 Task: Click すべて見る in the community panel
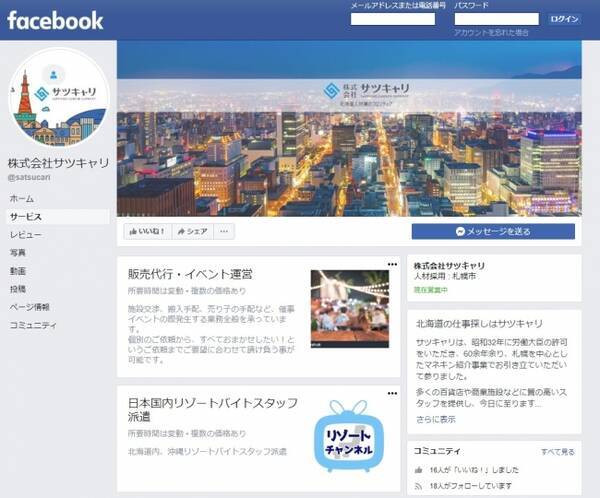[x=558, y=452]
